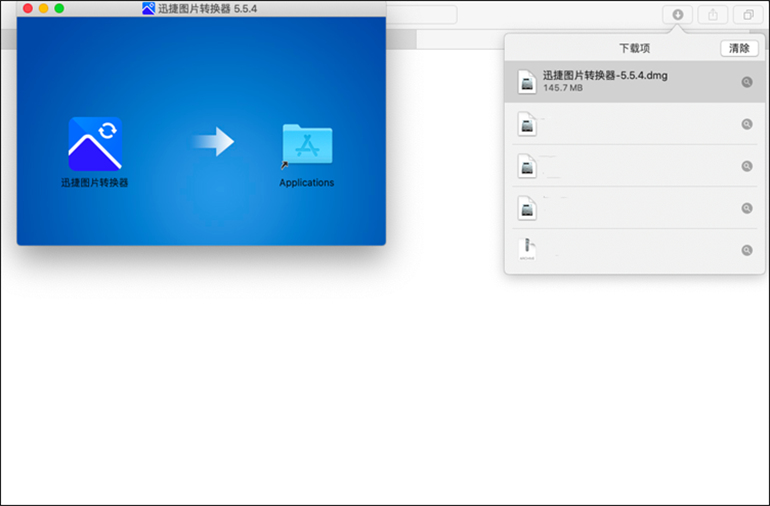Viewport: 770px width, 506px height.
Task: Open the Safari share toolbar button
Action: click(713, 15)
